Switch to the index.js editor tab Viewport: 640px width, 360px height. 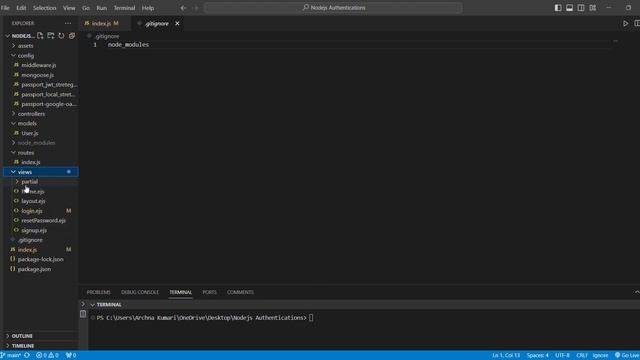[101, 24]
